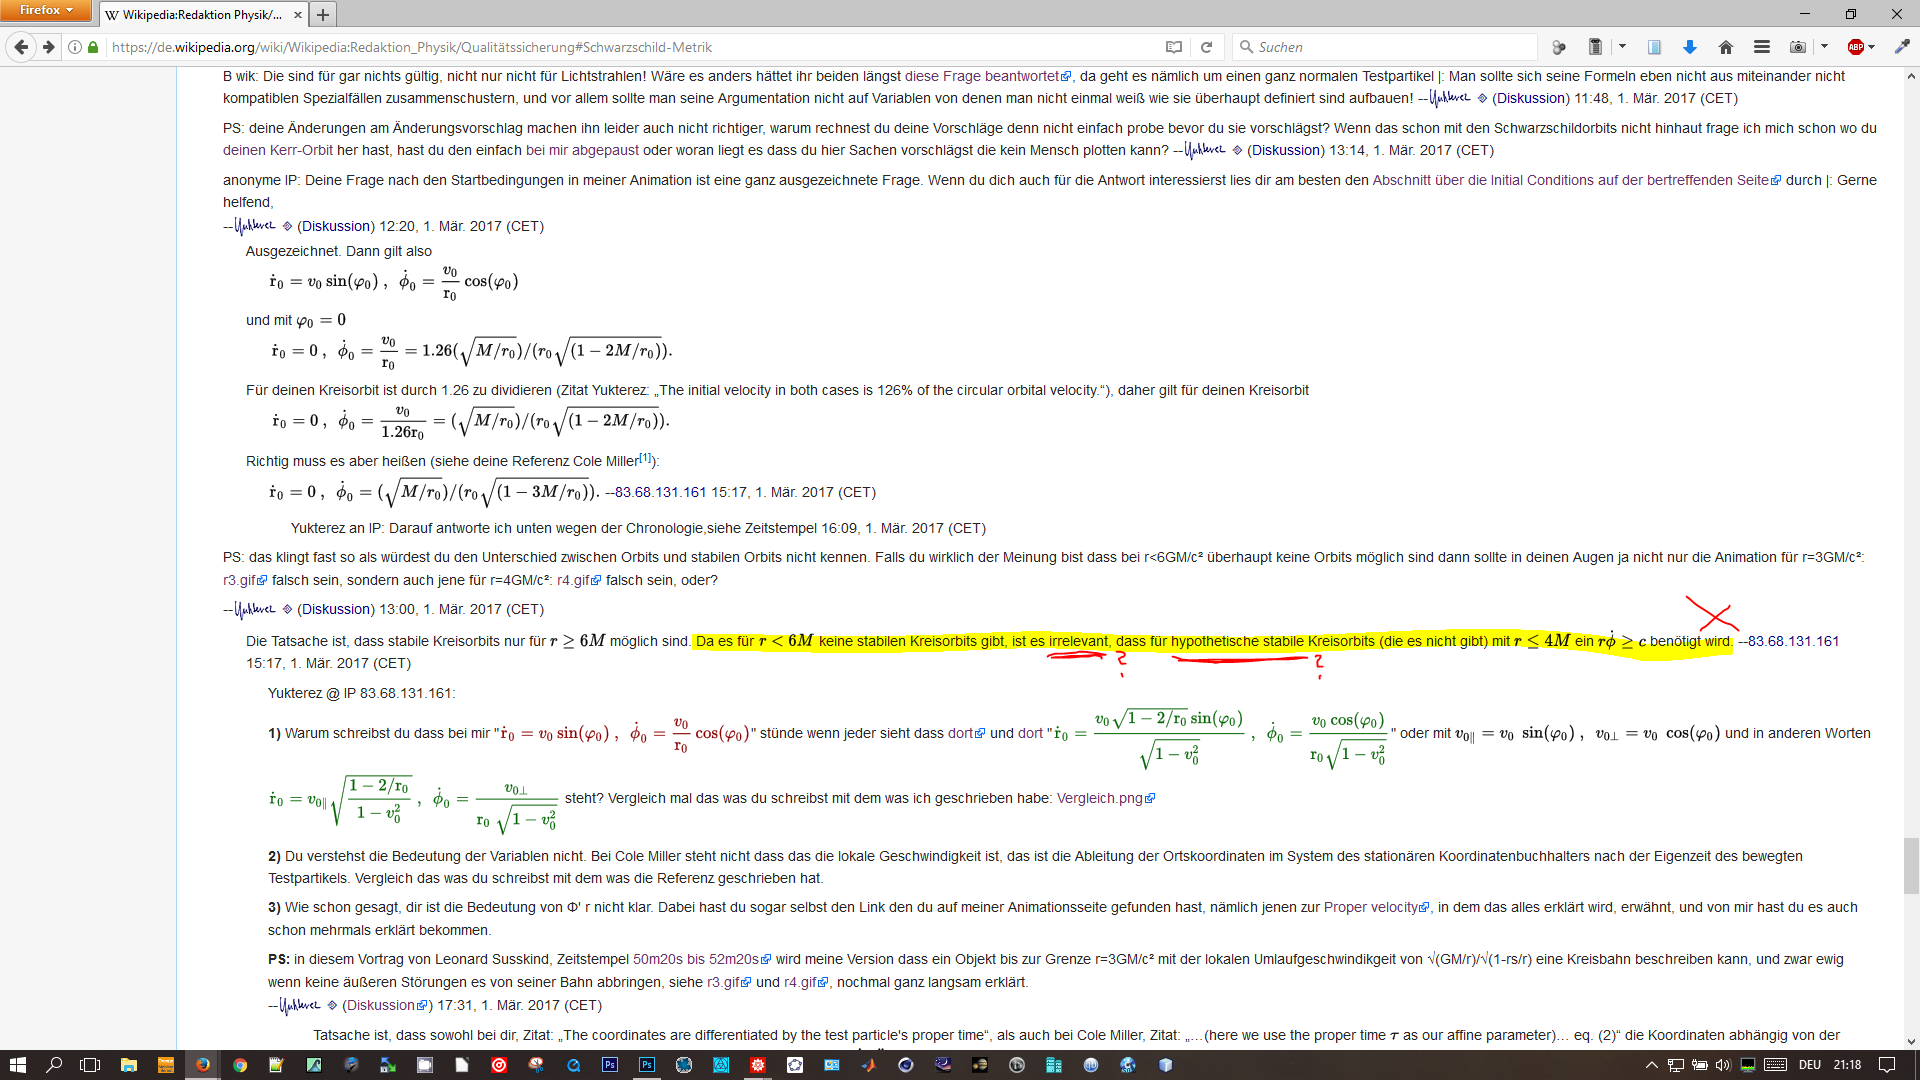
Task: Open the Vergleich.png link
Action: (x=1099, y=798)
